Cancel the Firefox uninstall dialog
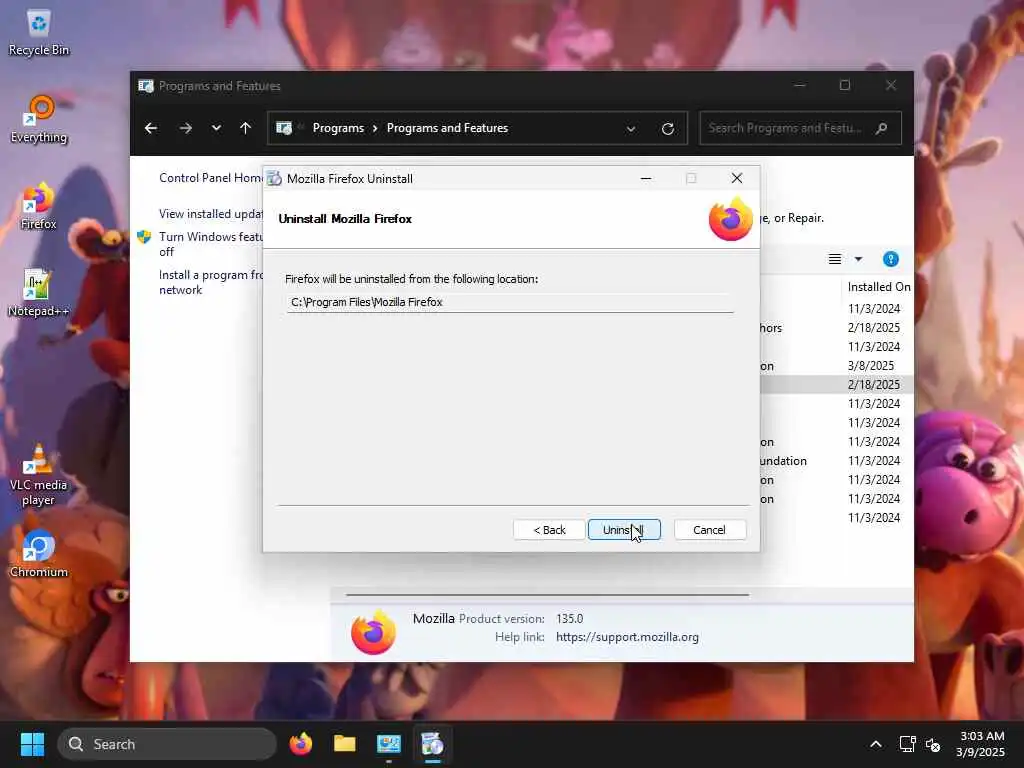This screenshot has height=768, width=1024. 710,530
